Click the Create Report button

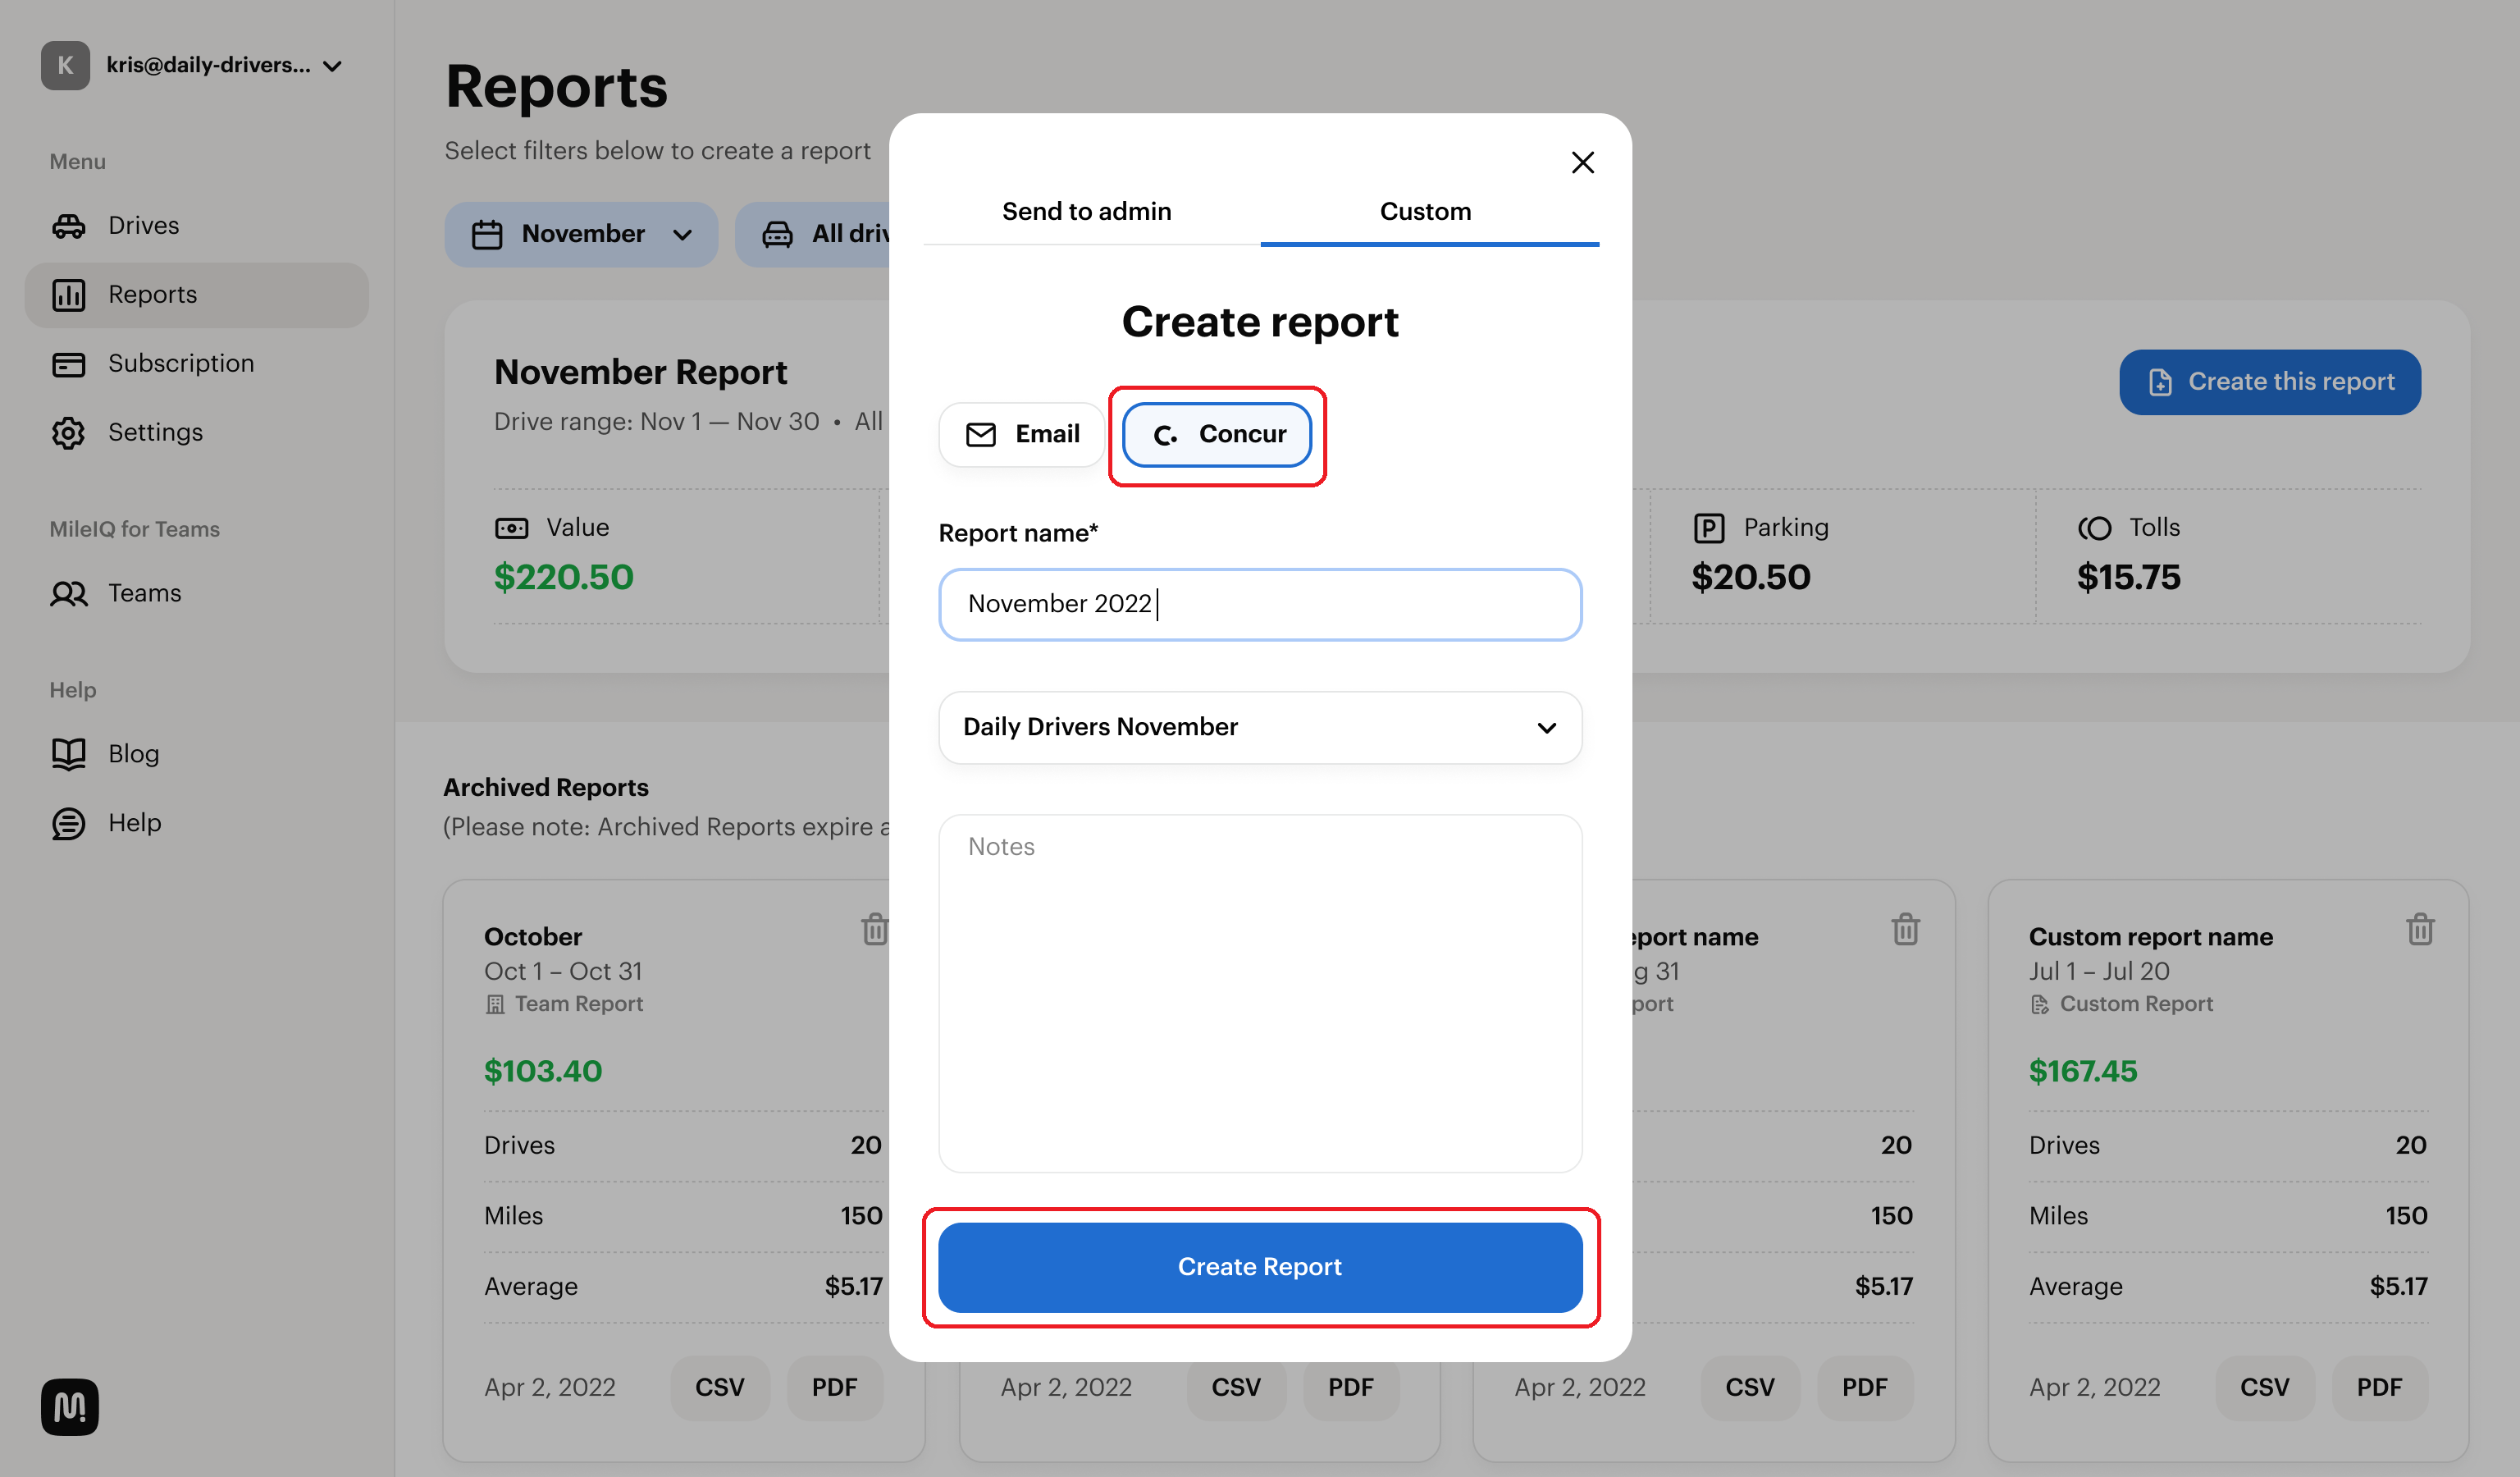pos(1260,1267)
